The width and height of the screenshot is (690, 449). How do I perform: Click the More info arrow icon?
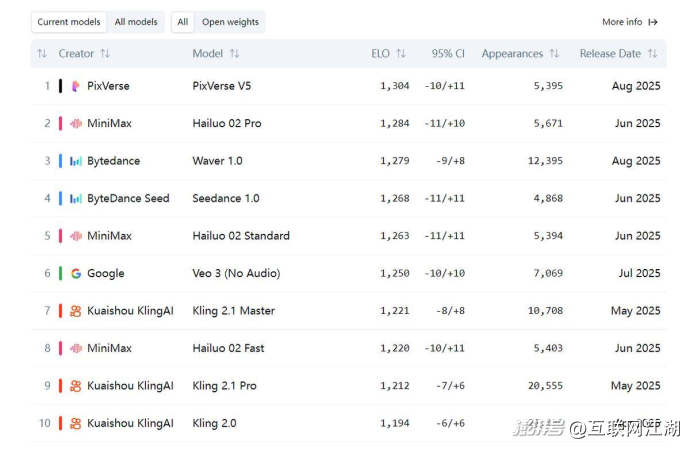653,22
